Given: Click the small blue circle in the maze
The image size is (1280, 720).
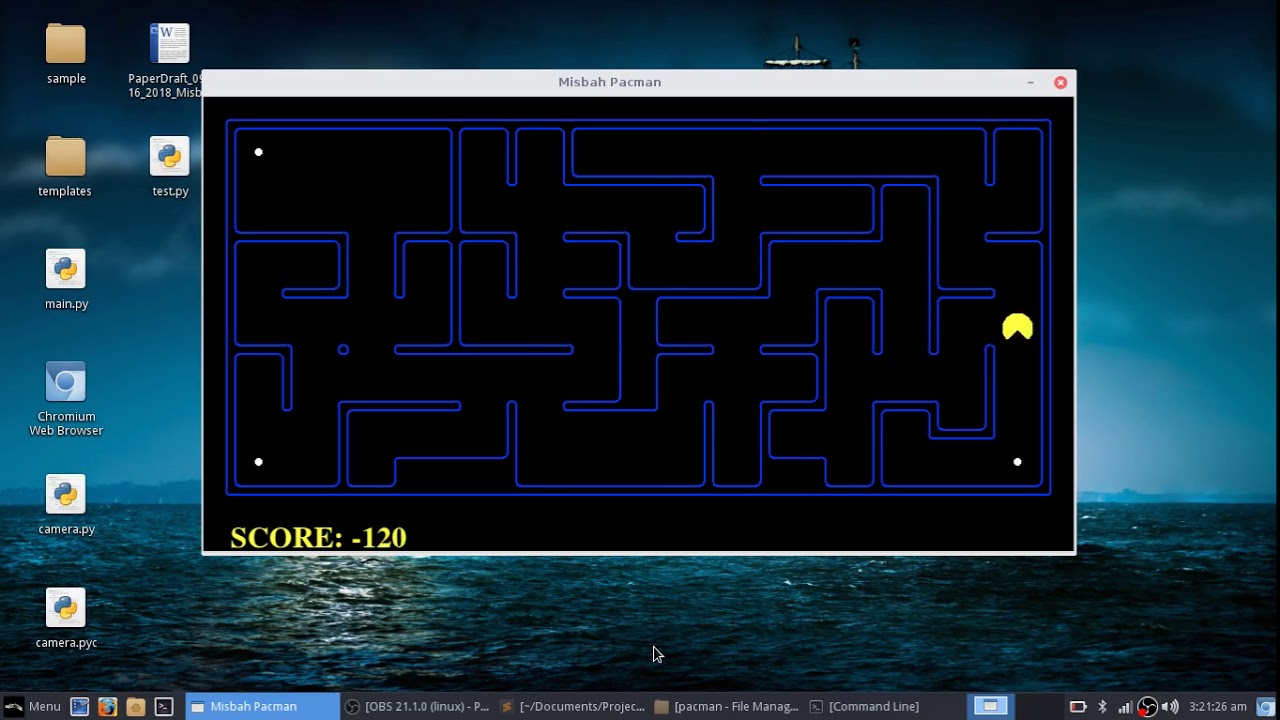Looking at the screenshot, I should tap(344, 349).
